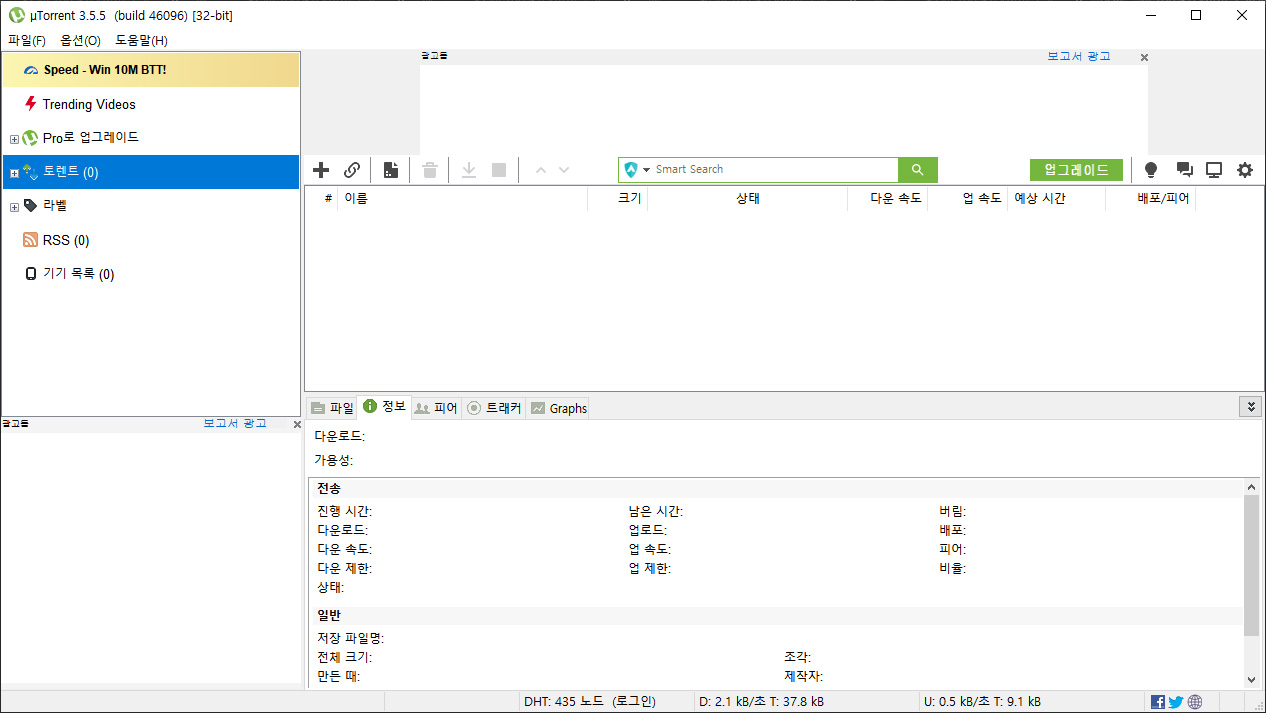Click the lightbulb icon in toolbar
This screenshot has width=1266, height=713.
(x=1151, y=170)
